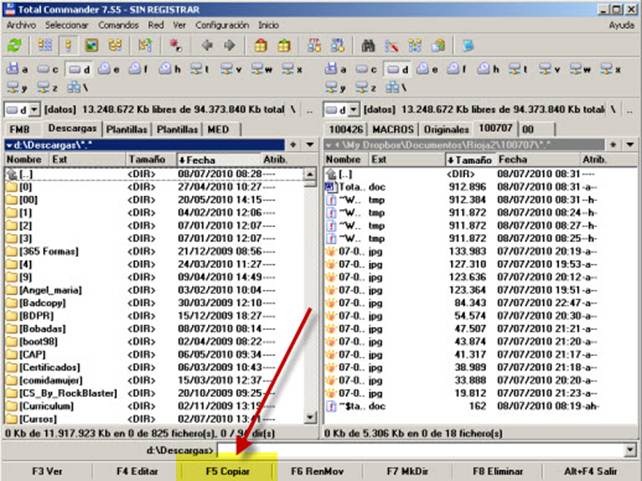
Task: Switch to the FM8 tab in left panel
Action: [x=20, y=129]
